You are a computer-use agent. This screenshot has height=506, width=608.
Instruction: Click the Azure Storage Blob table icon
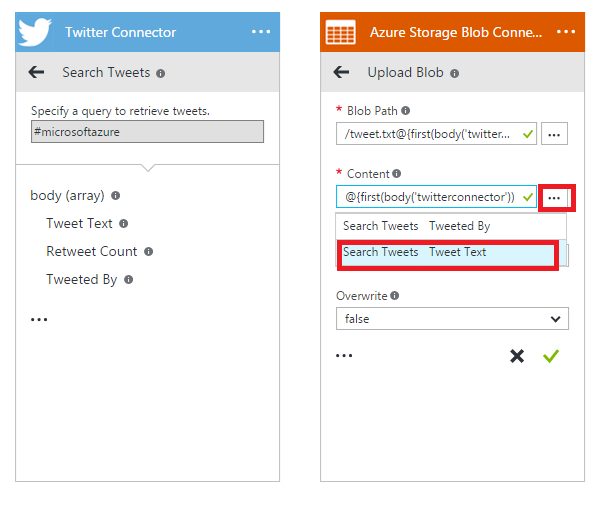click(x=341, y=32)
